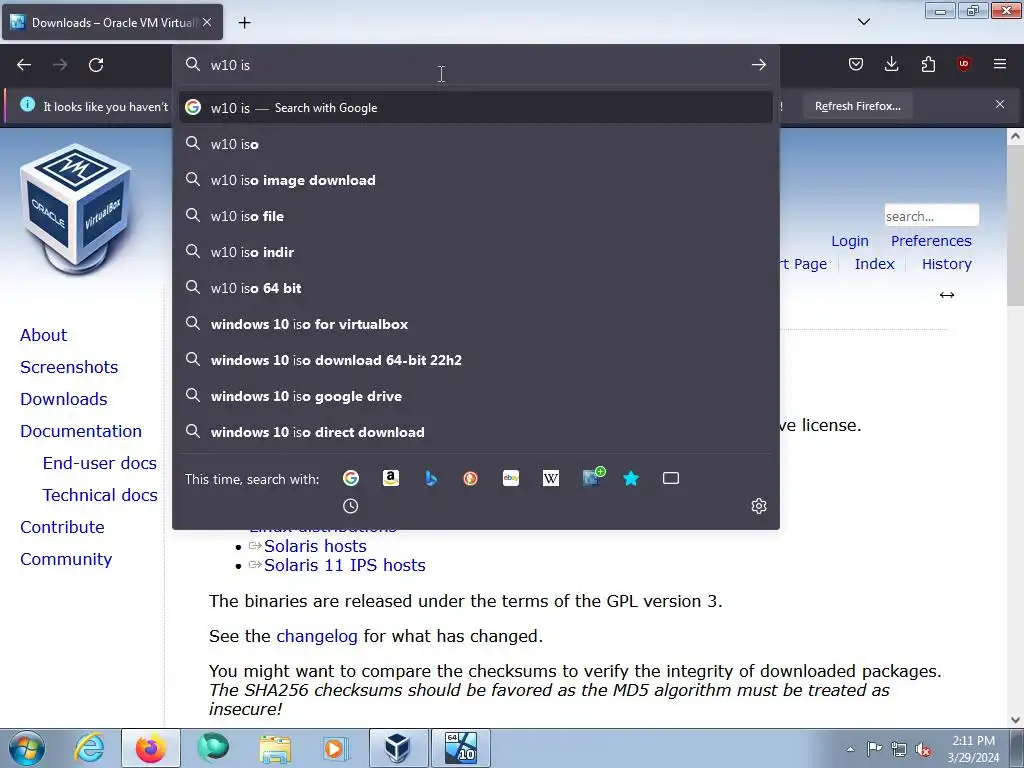Launch Internet Explorer from the taskbar
Image resolution: width=1024 pixels, height=768 pixels.
(x=89, y=748)
